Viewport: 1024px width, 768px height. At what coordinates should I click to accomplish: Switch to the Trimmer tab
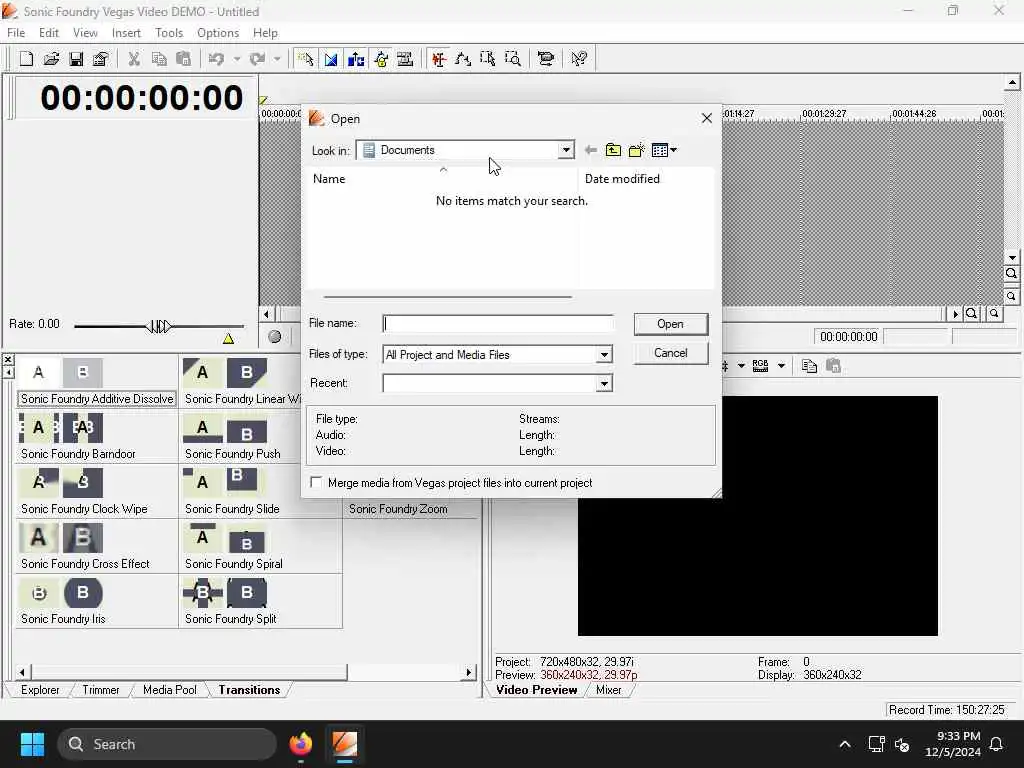click(101, 690)
